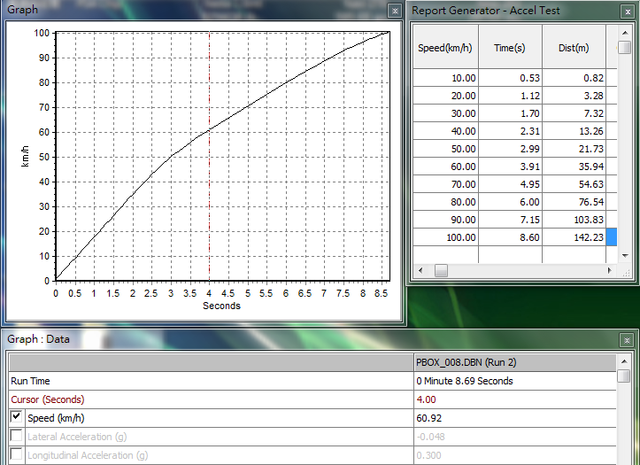Enable the Lateral Acceleration (g) checkbox
Screen dimensions: 640x465
(16, 436)
